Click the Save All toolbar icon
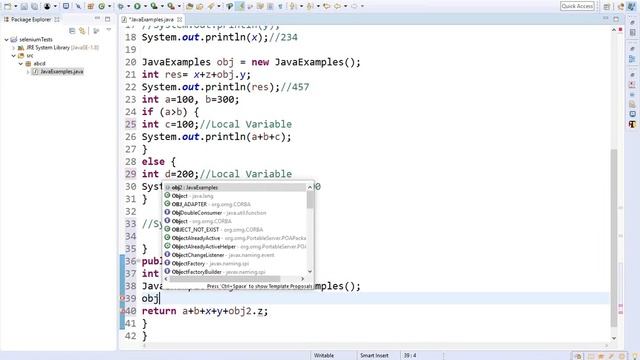The width and height of the screenshot is (640, 360). tap(34, 6)
